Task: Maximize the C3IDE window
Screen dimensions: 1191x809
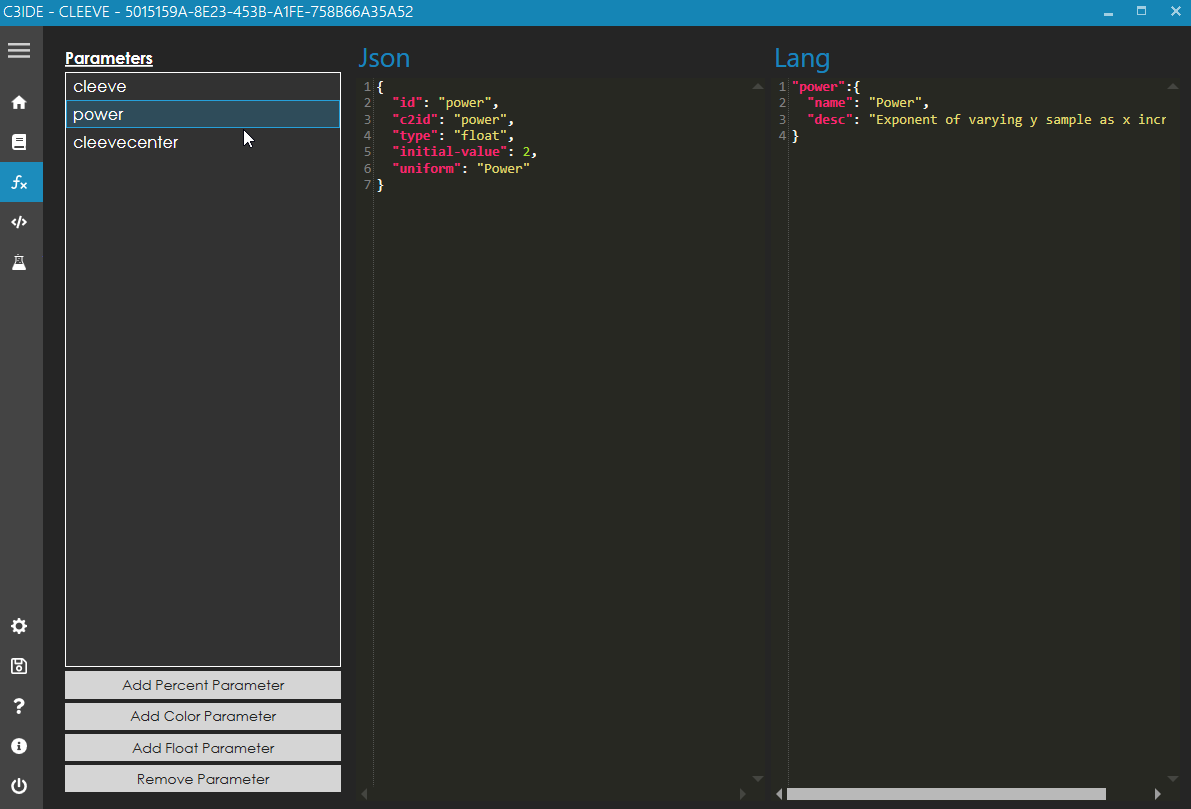Action: tap(1142, 11)
